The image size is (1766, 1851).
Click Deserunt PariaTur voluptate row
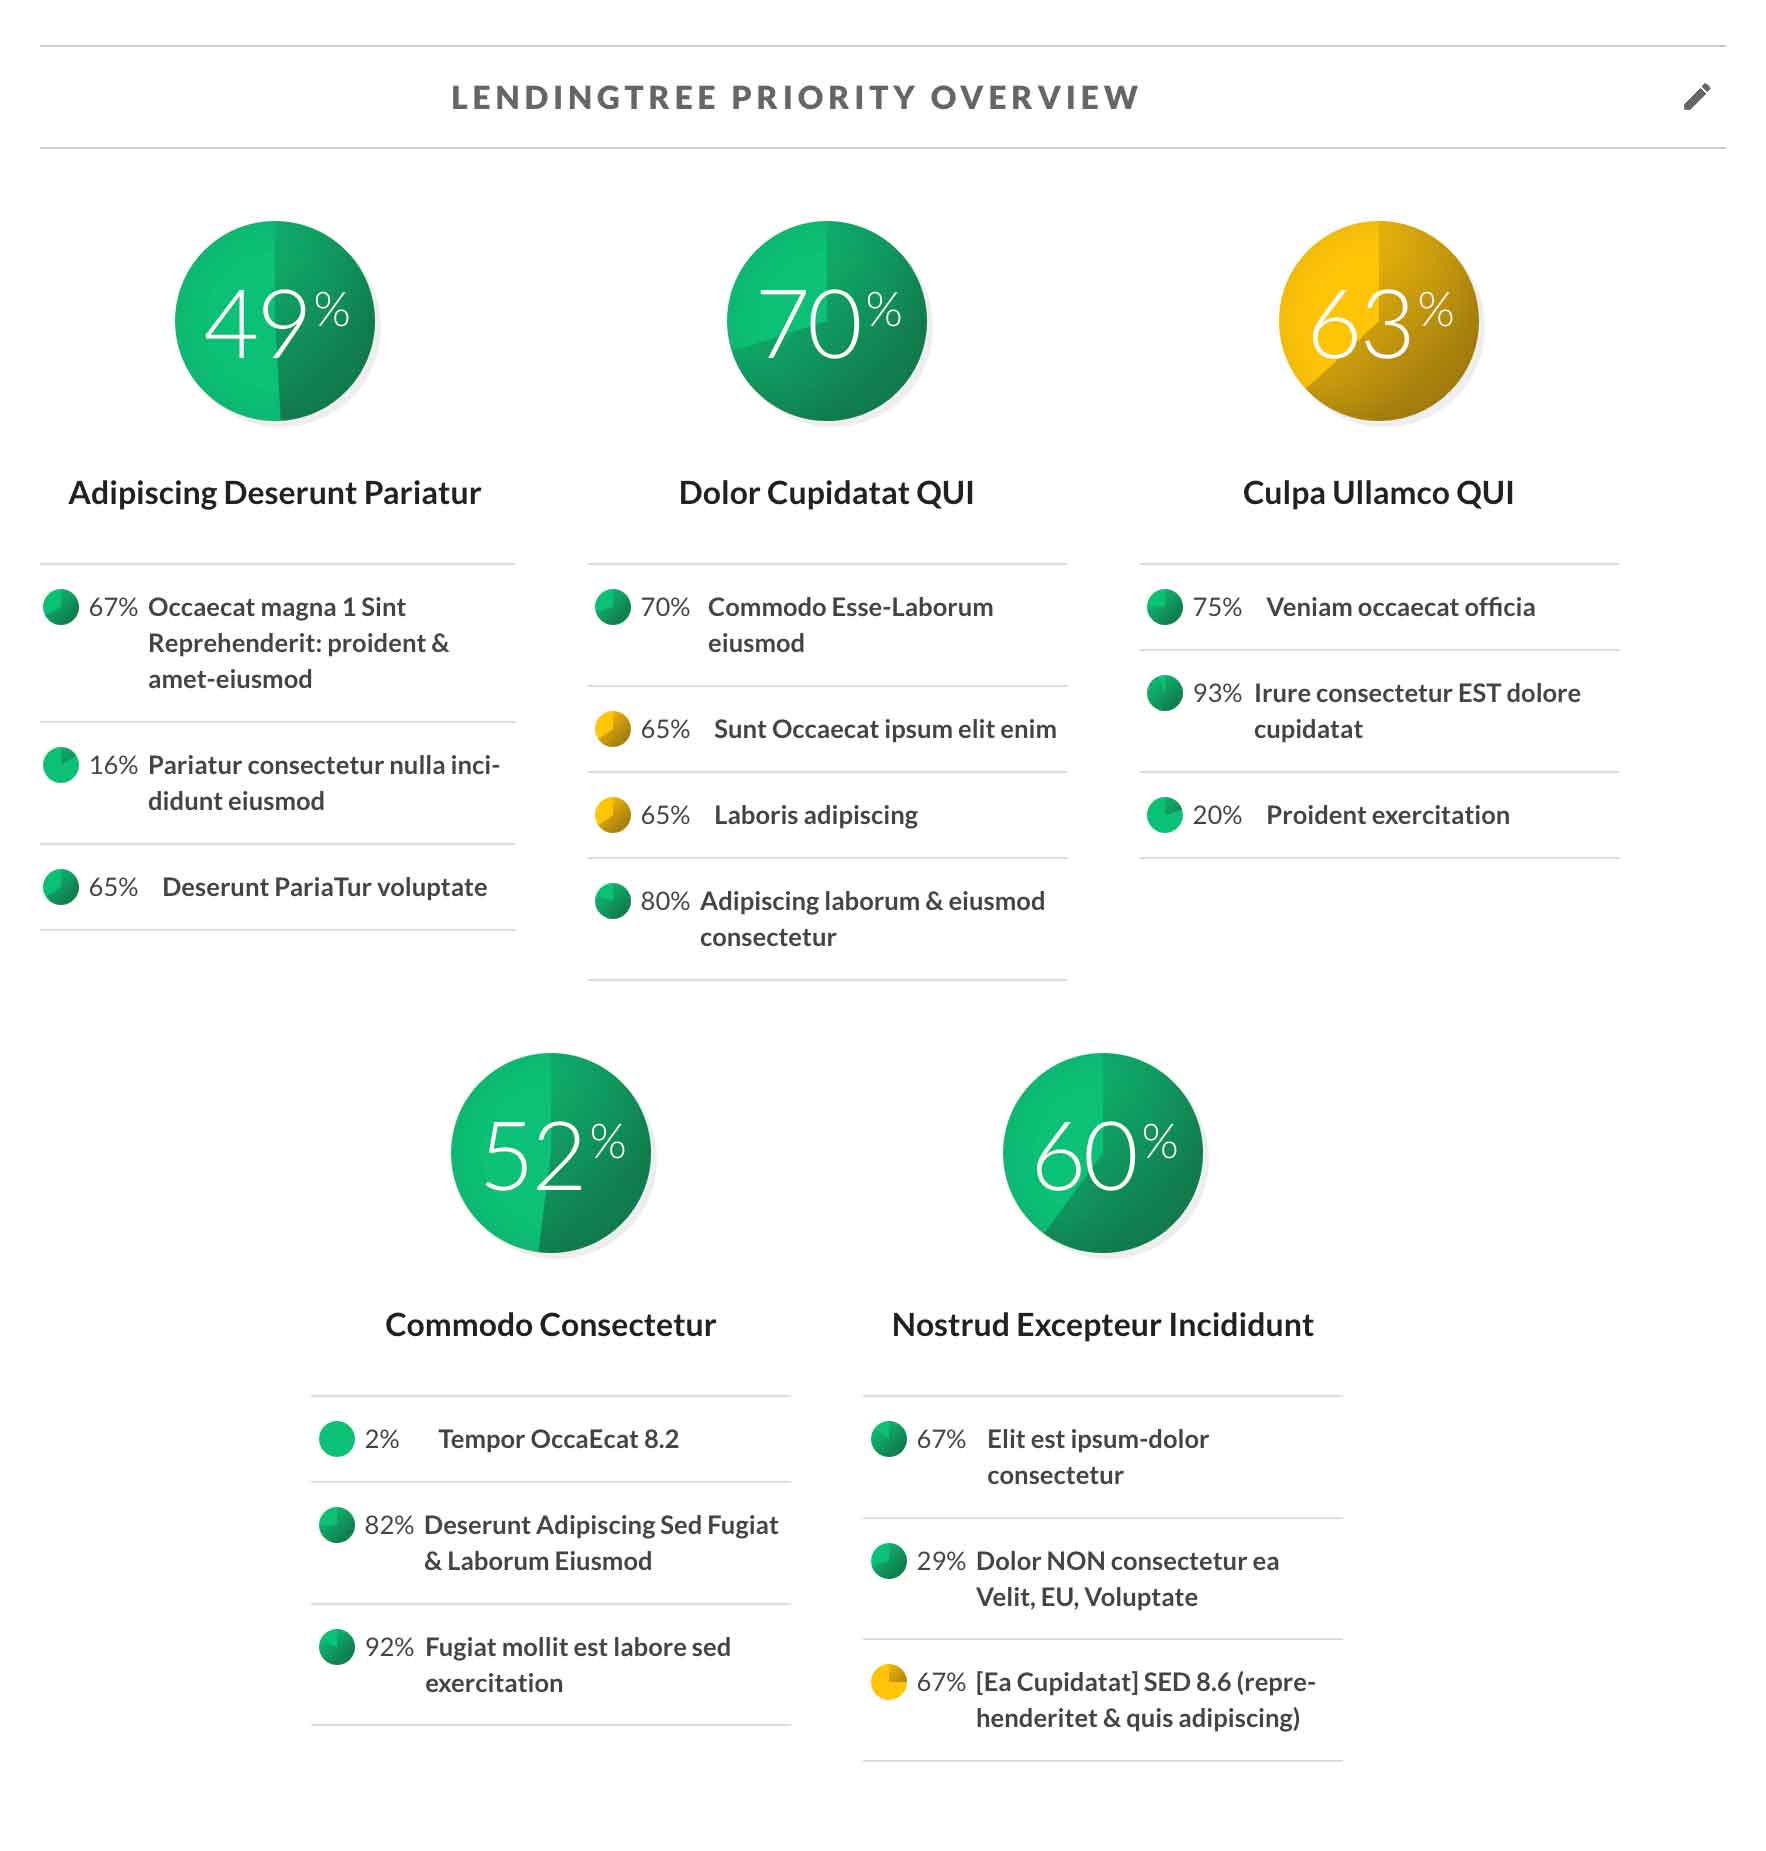(325, 887)
